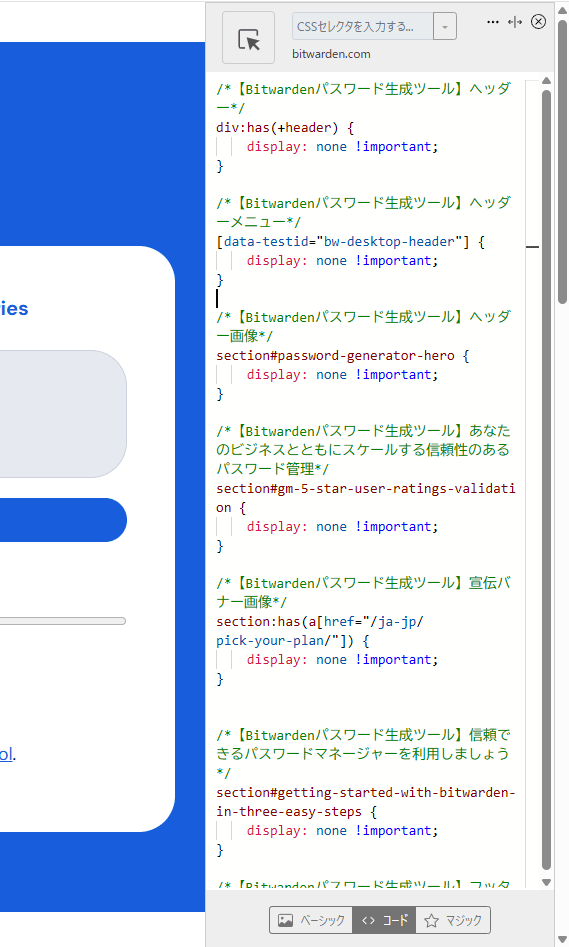Click the section#gm-5-star-user-ratings-validation selector
569x947 pixels.
click(365, 498)
